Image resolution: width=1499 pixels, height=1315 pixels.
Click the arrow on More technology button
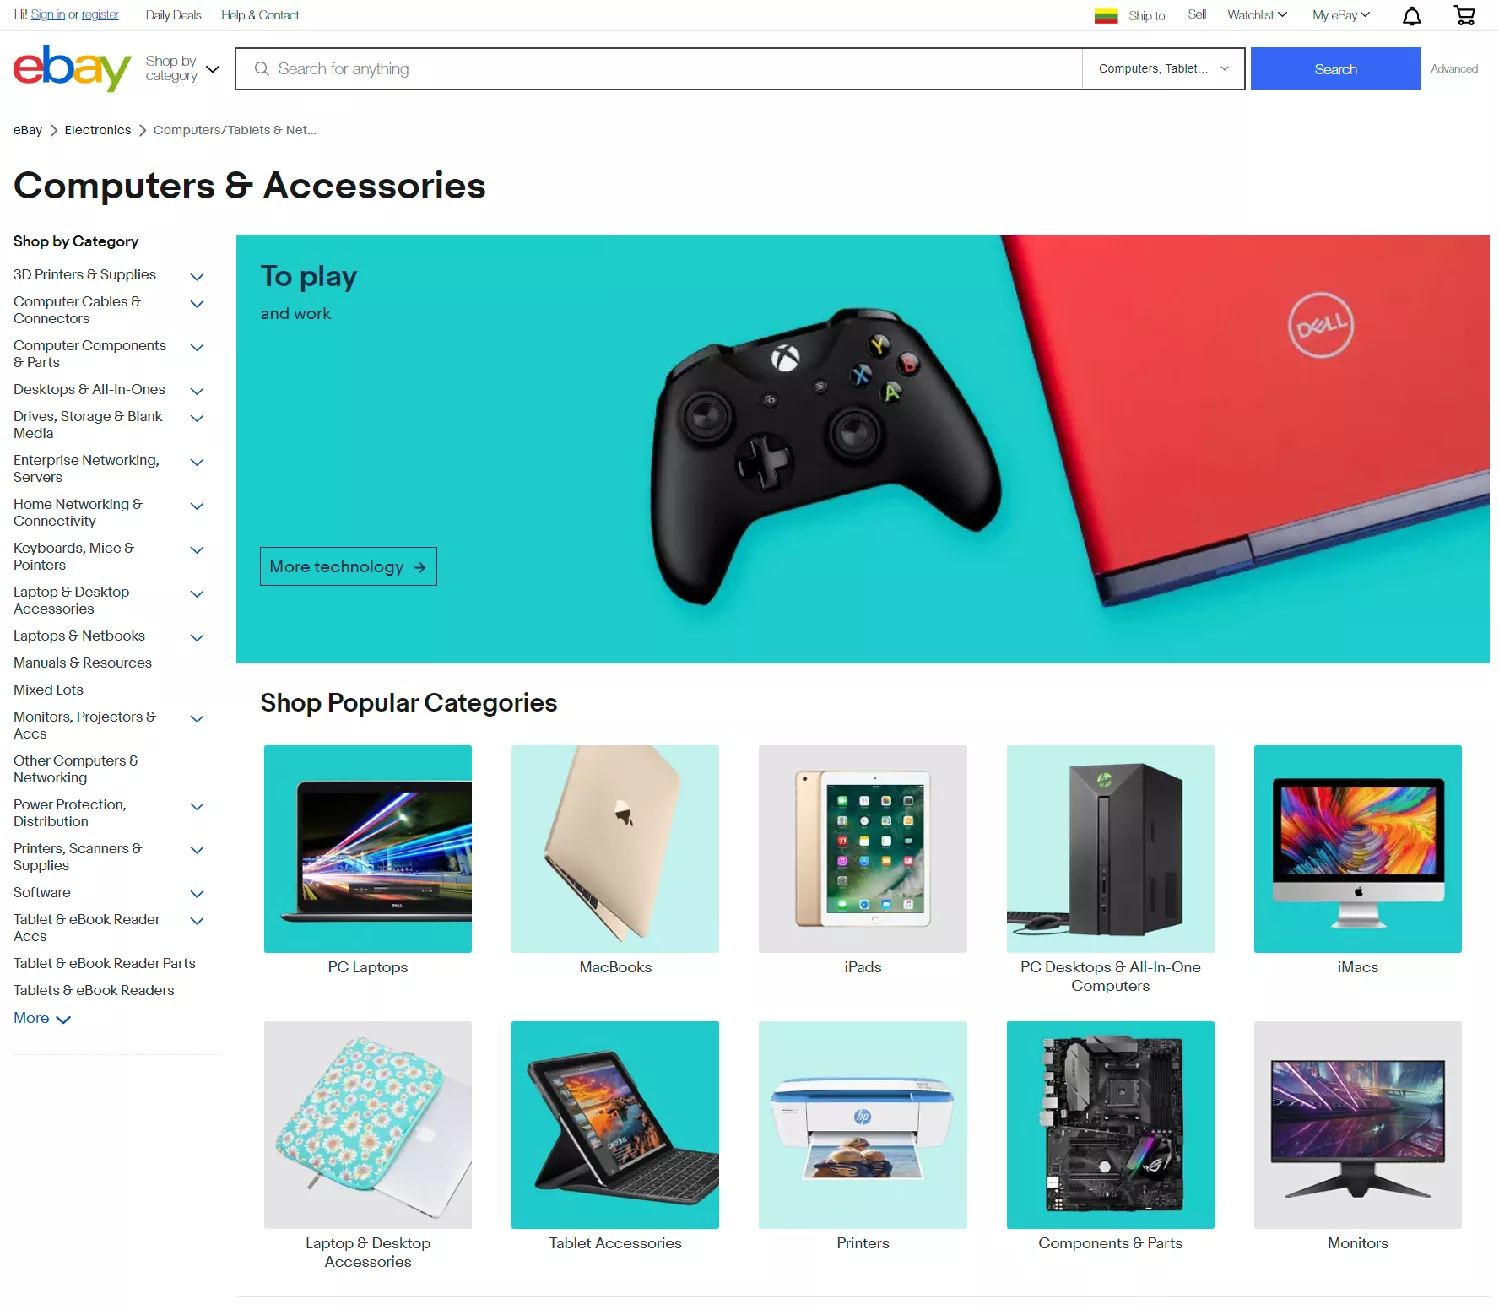point(419,567)
